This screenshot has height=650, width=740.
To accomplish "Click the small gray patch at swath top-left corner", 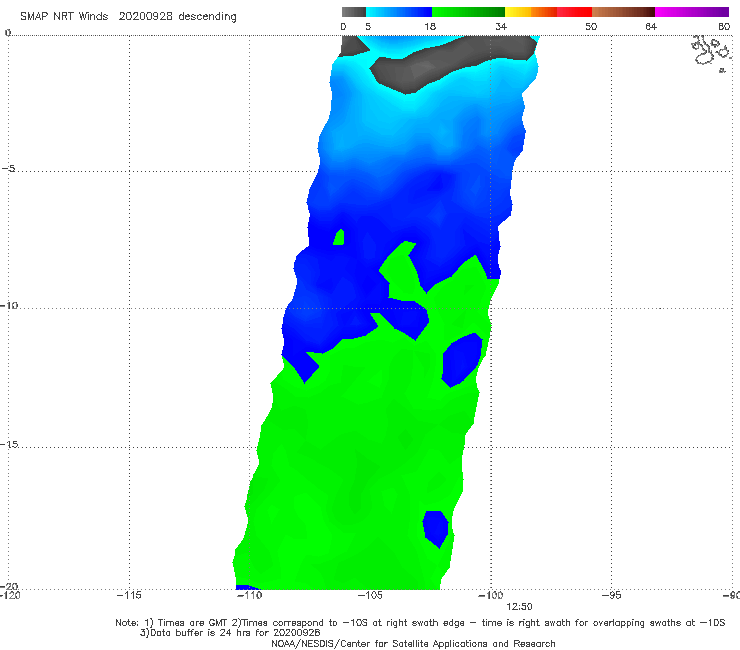I will point(353,46).
